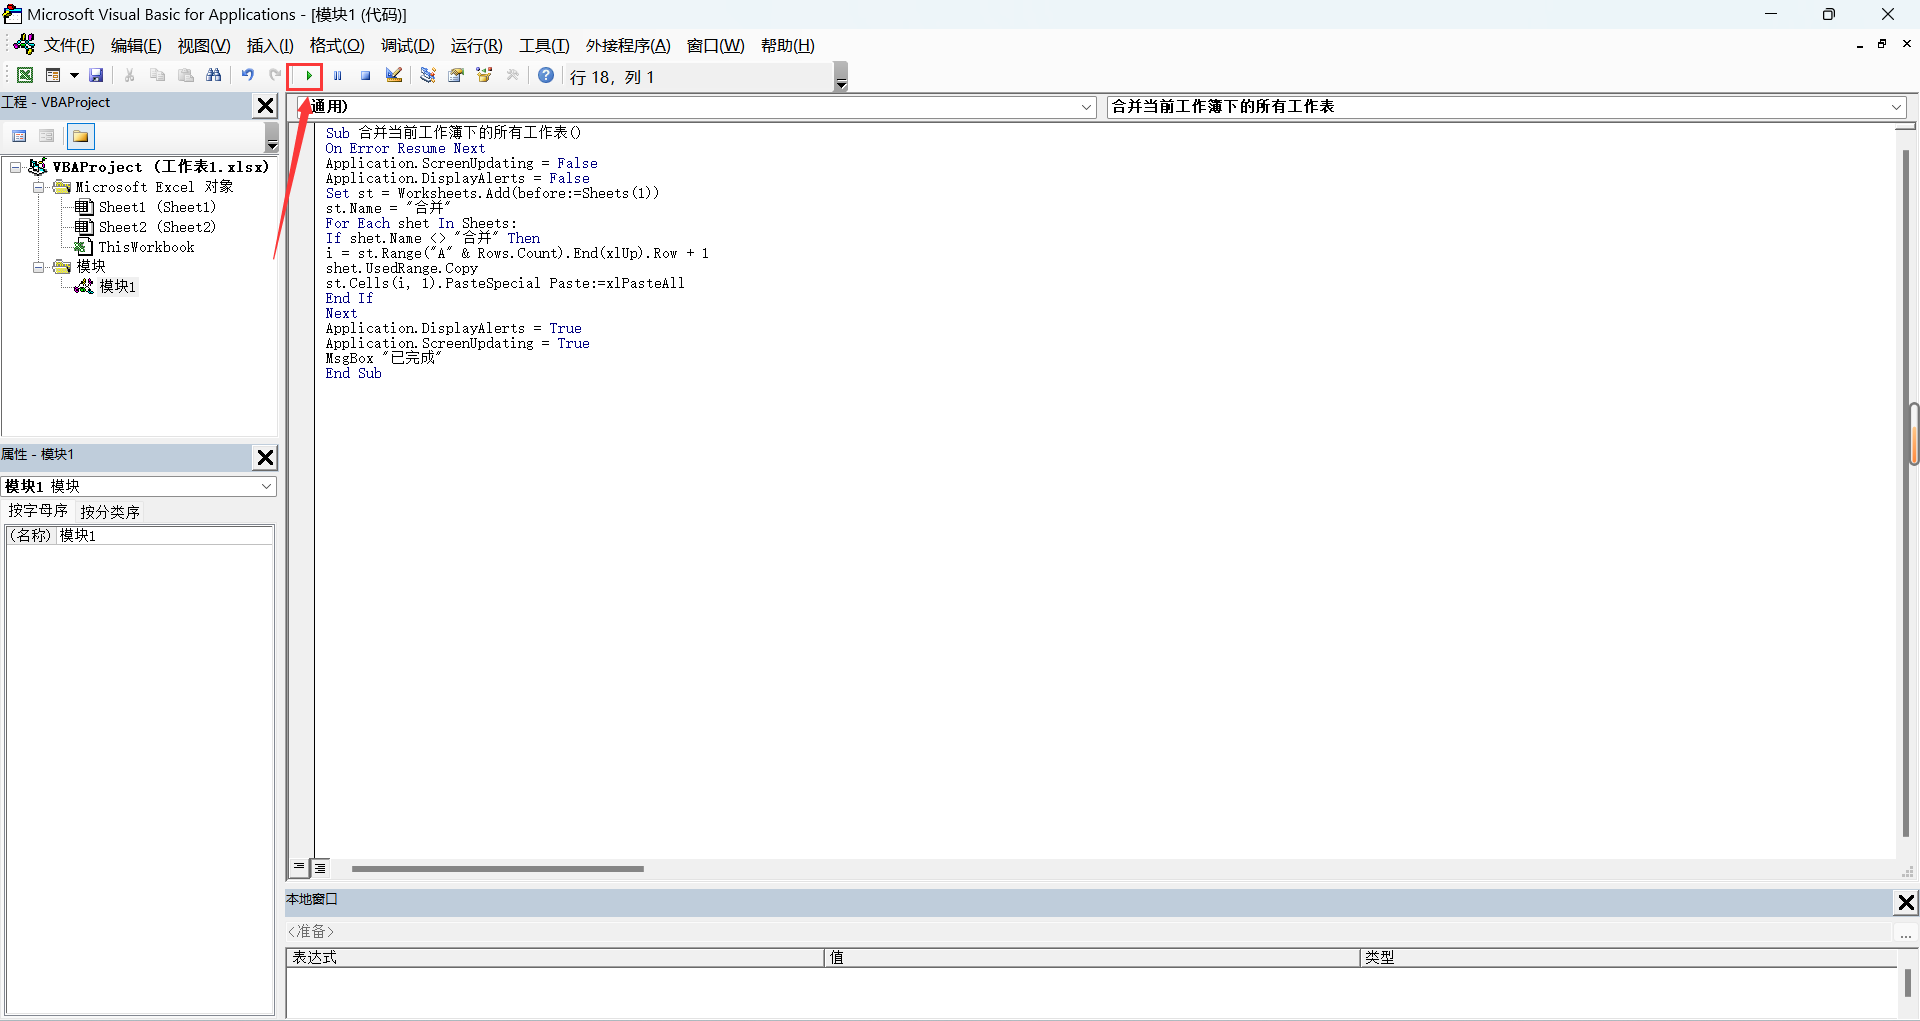Collapse the 模块 folder node
The width and height of the screenshot is (1920, 1021).
[38, 267]
